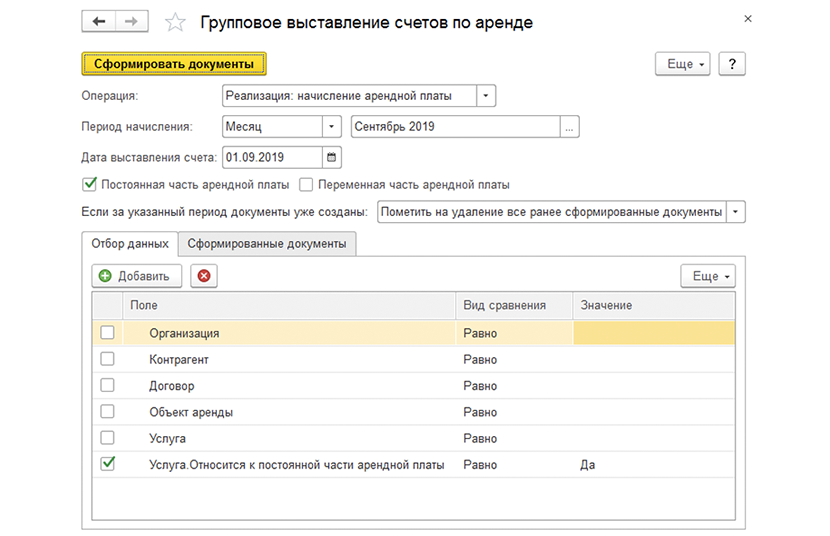Add form to favorites with star icon
830x536 pixels.
click(x=175, y=22)
